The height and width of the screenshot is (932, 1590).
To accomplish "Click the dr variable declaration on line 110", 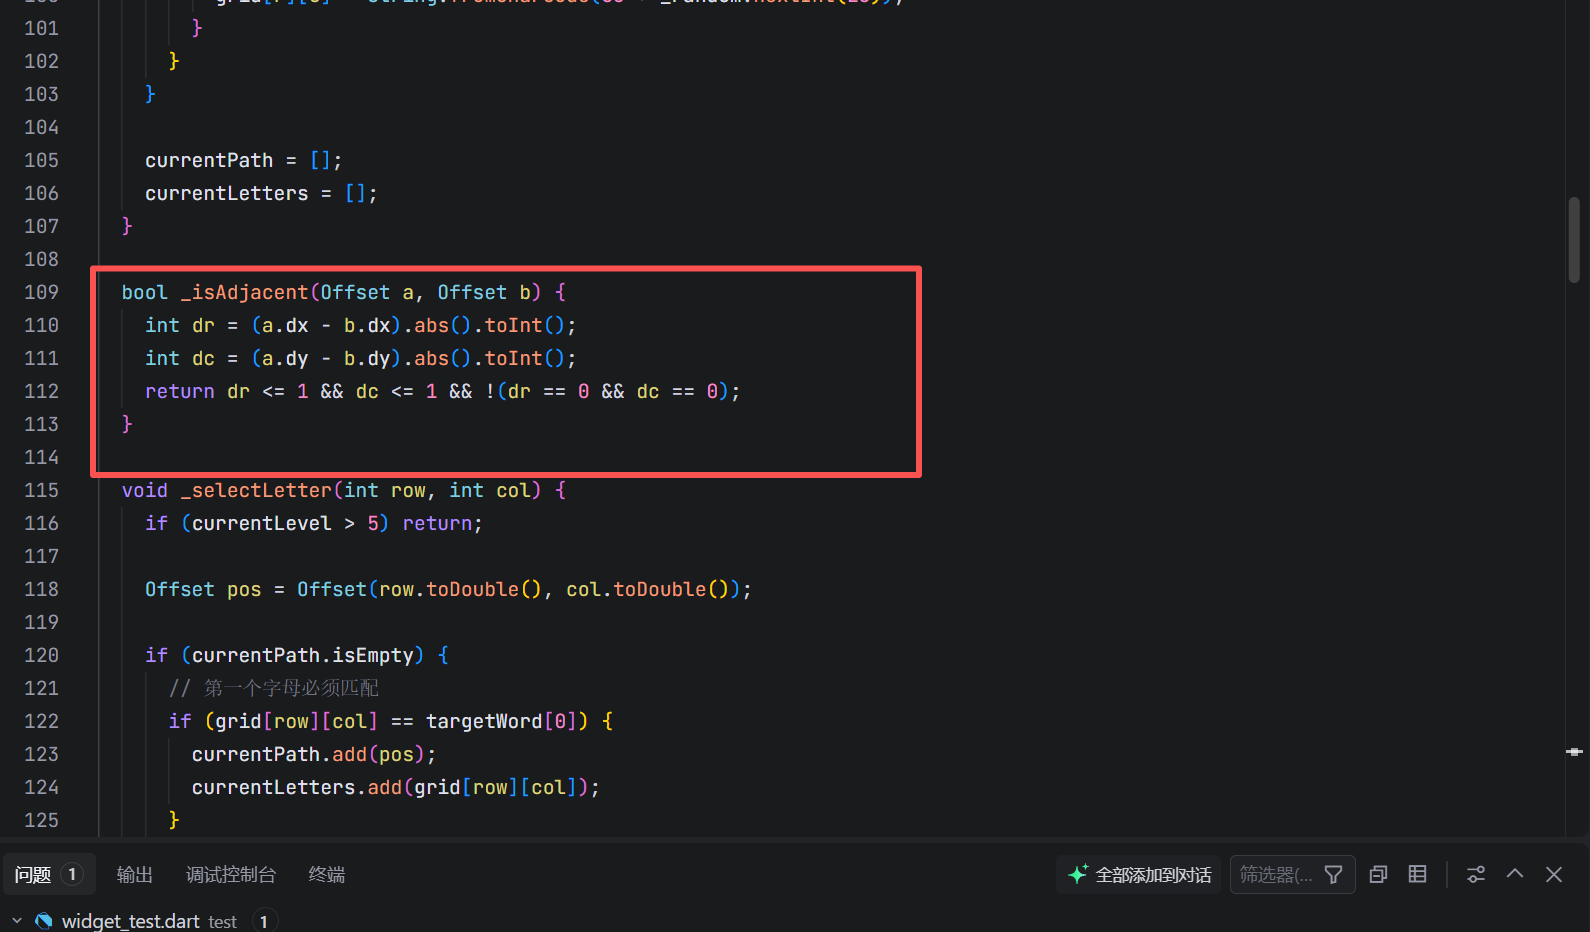I will coord(203,325).
